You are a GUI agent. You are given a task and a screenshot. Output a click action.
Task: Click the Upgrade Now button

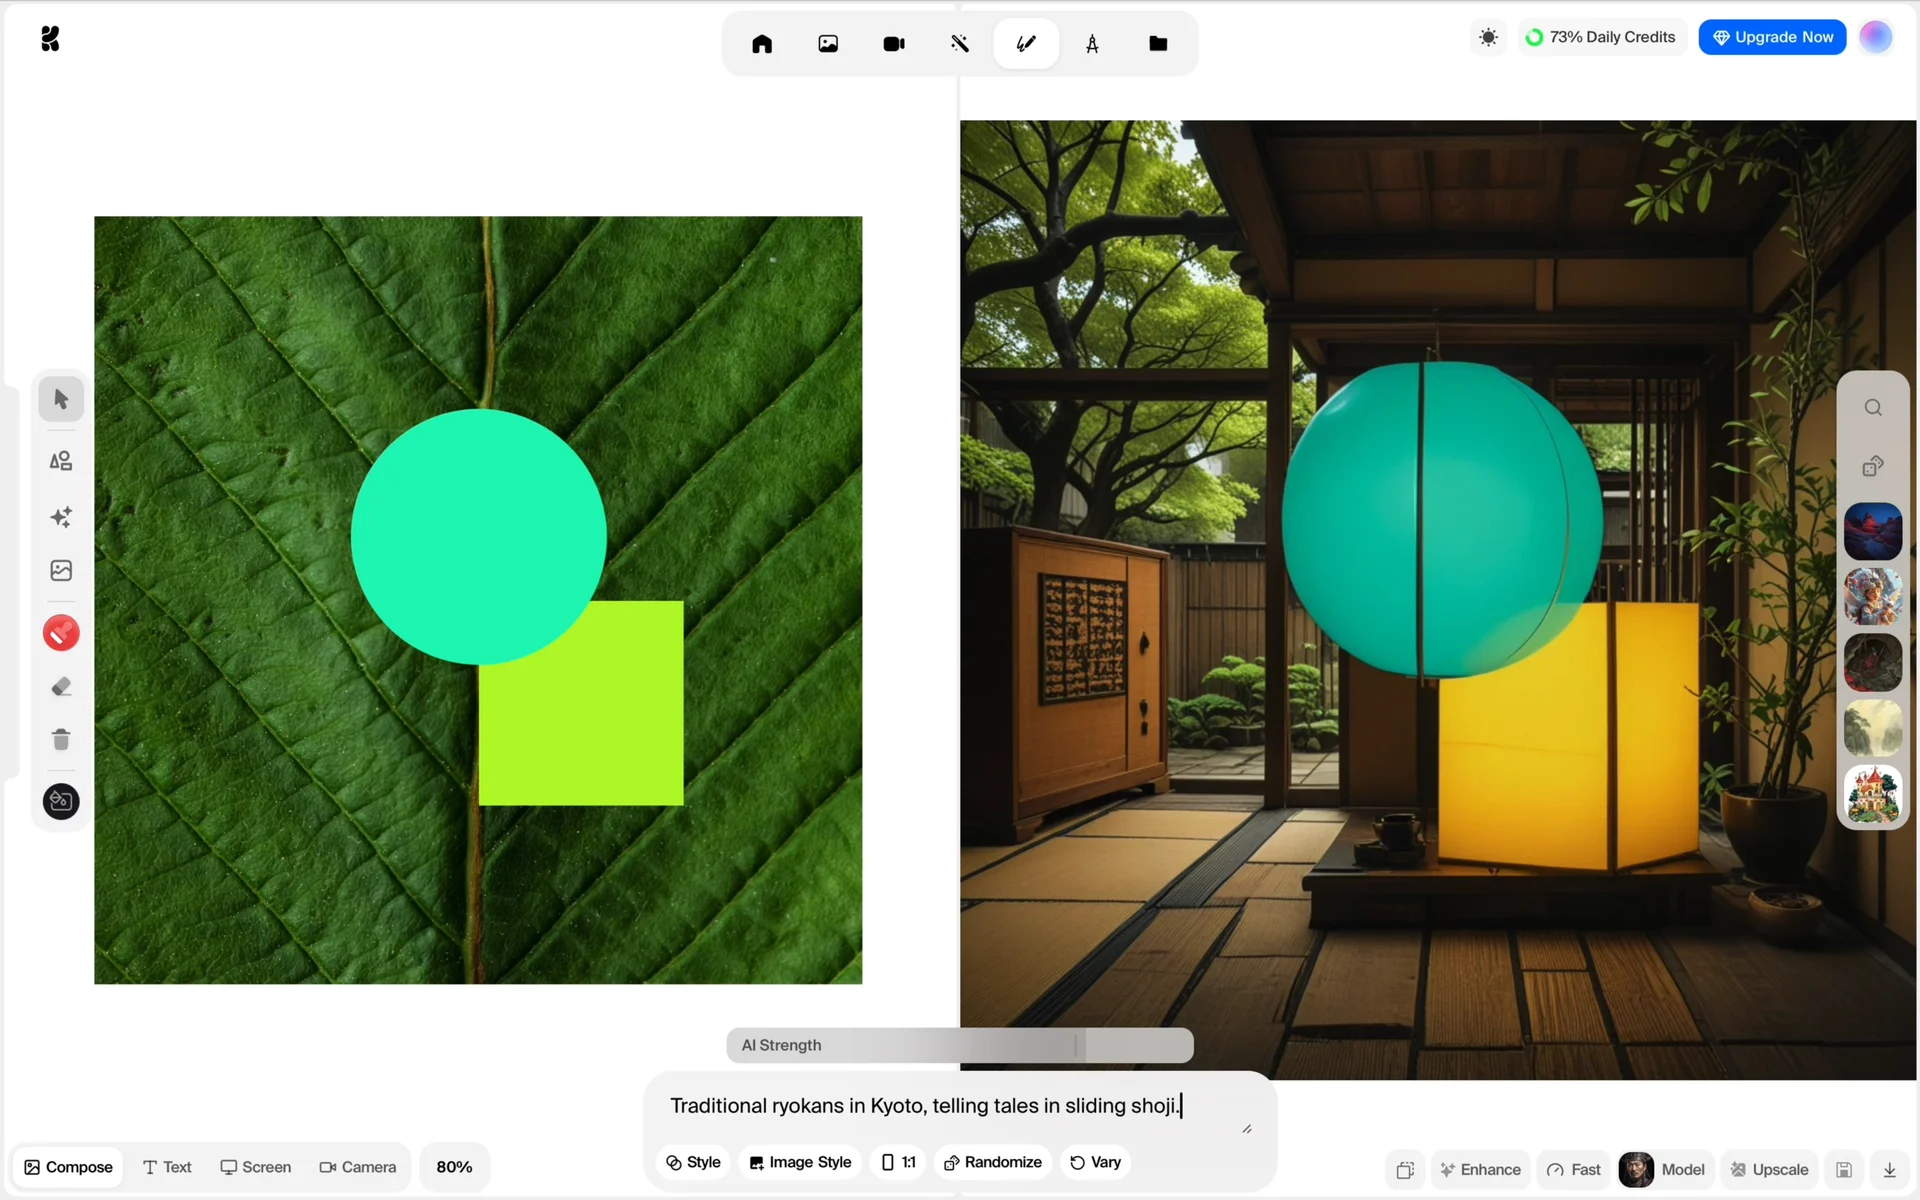(1772, 37)
